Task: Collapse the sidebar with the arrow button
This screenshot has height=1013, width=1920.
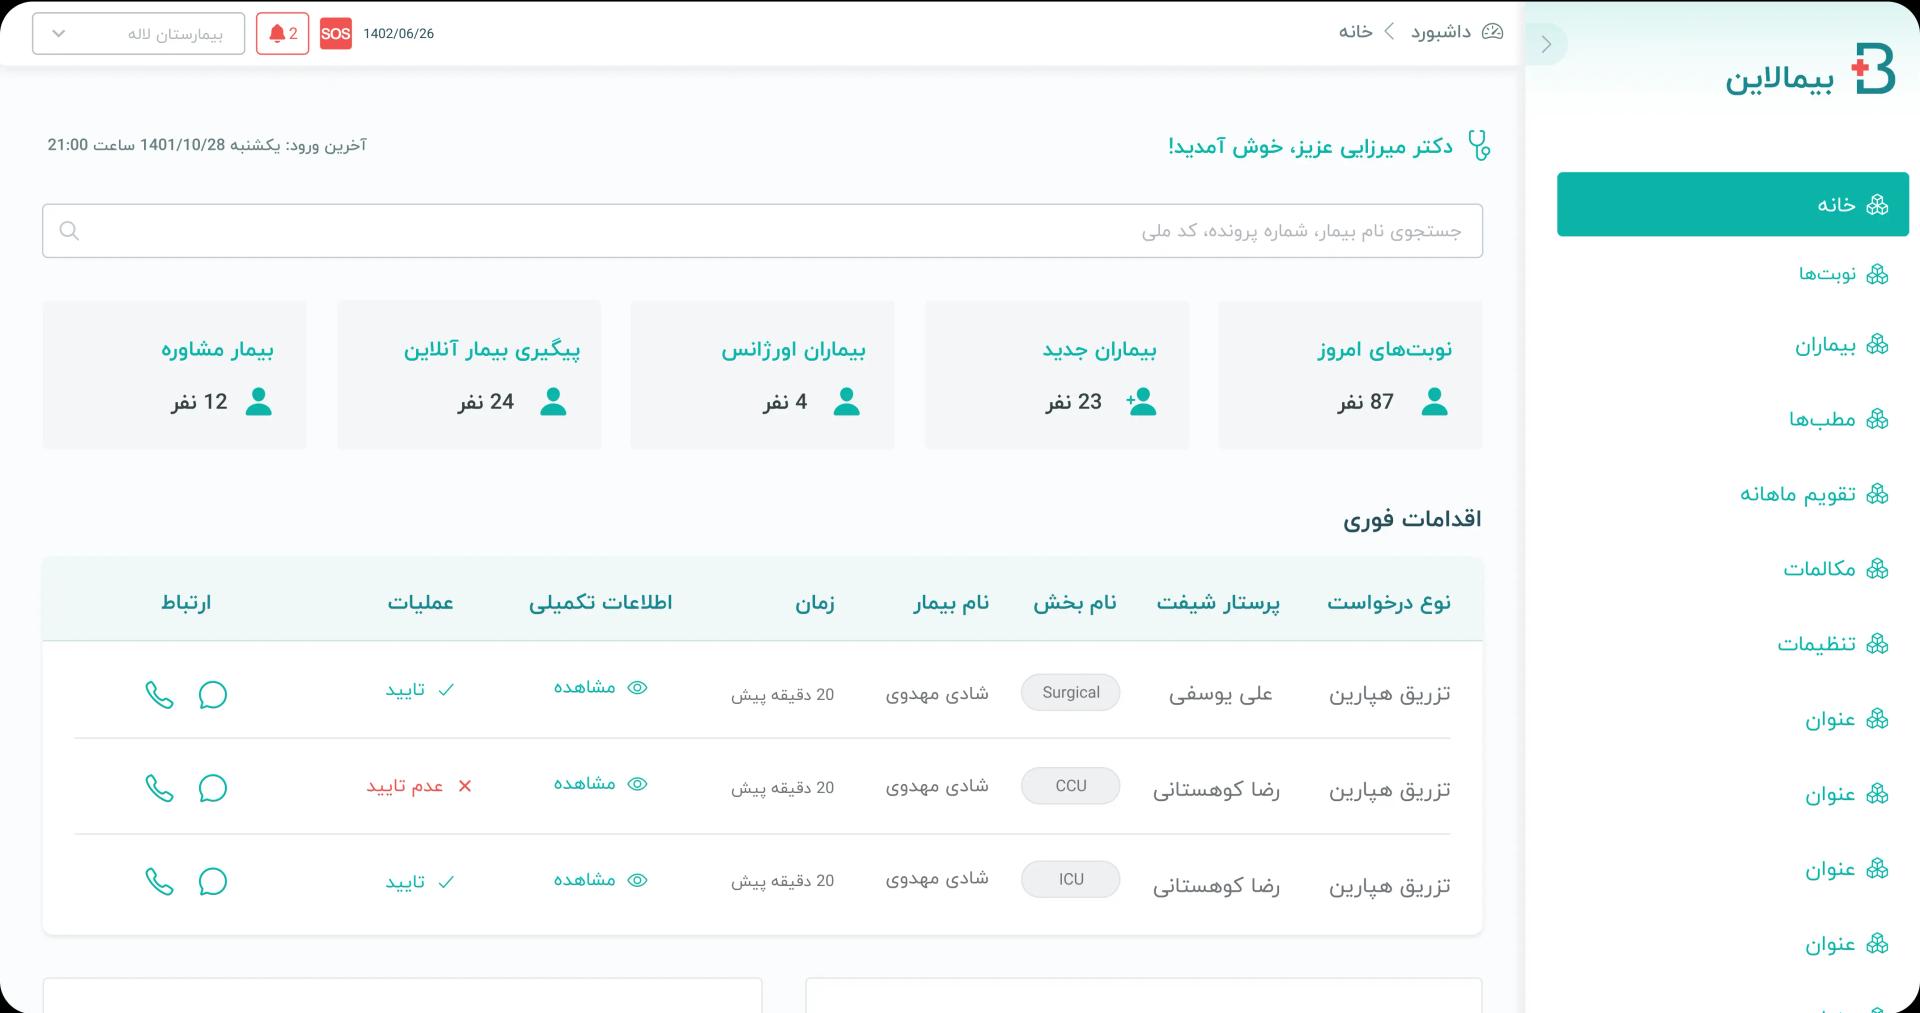Action: [x=1546, y=44]
